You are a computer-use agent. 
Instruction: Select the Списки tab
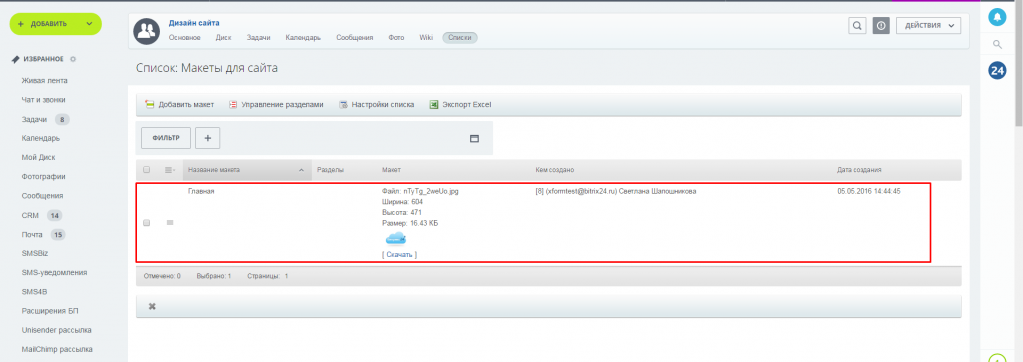point(460,38)
